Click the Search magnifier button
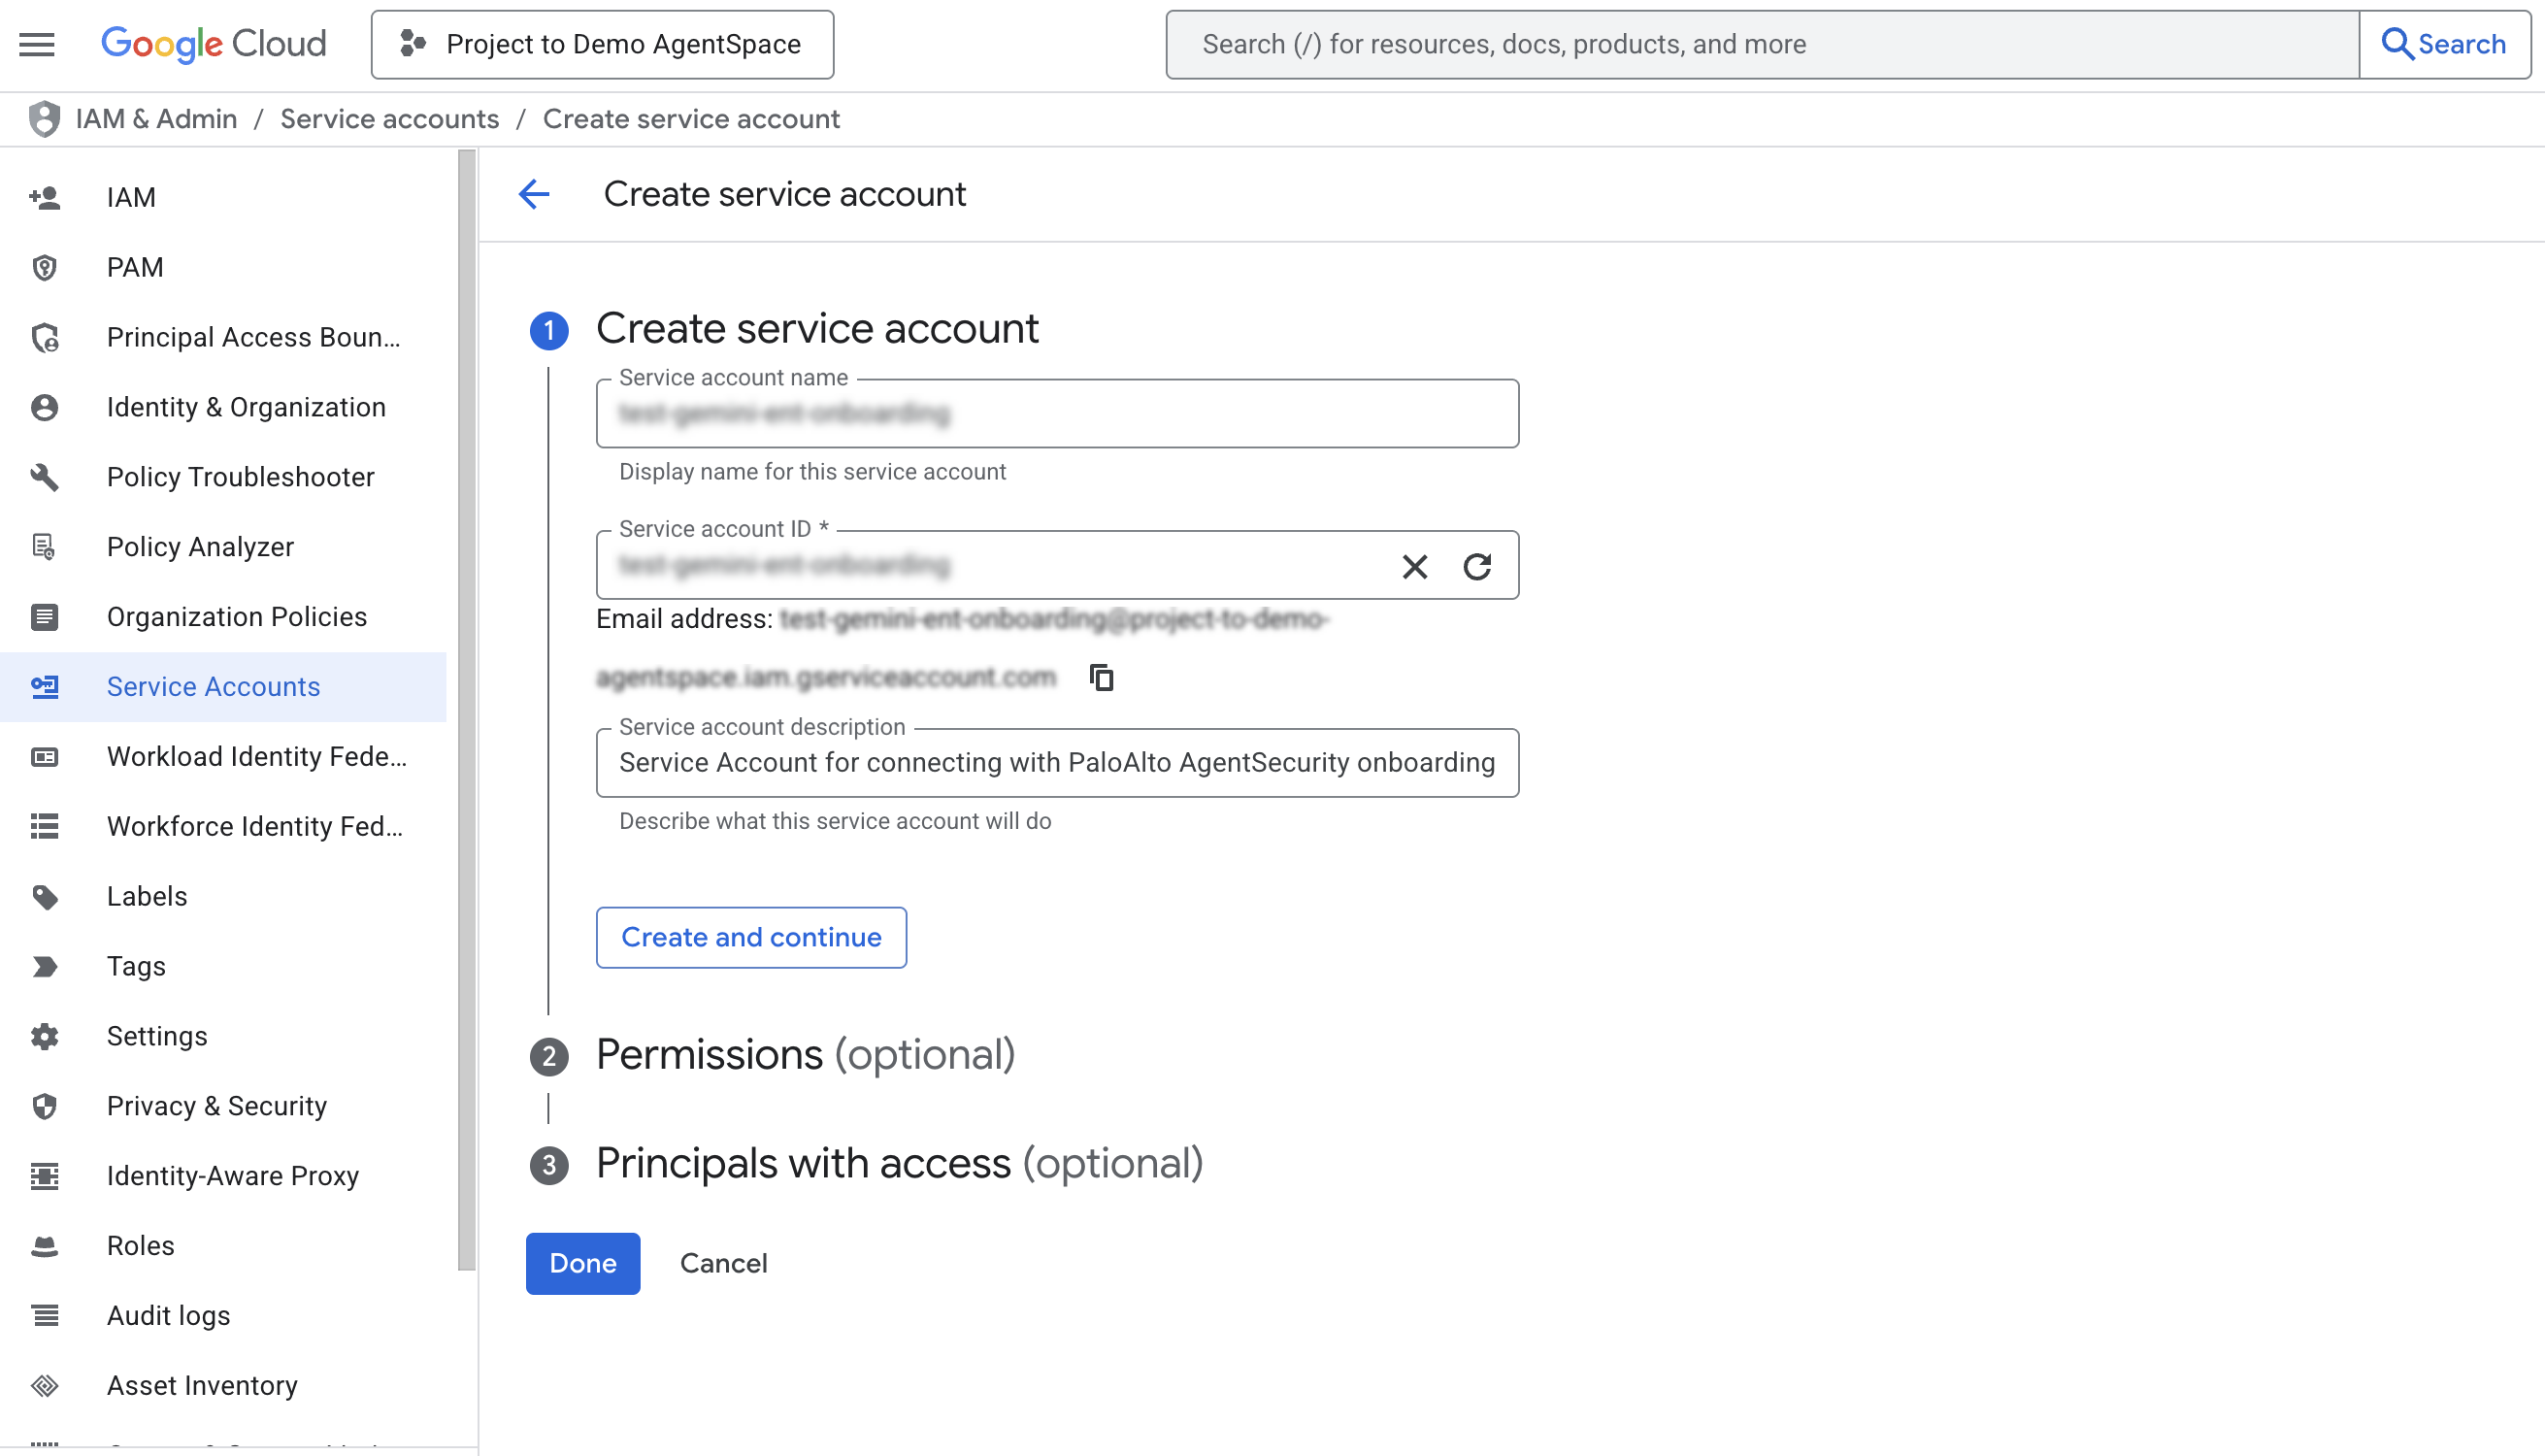Image resolution: width=2545 pixels, height=1456 pixels. point(2443,44)
